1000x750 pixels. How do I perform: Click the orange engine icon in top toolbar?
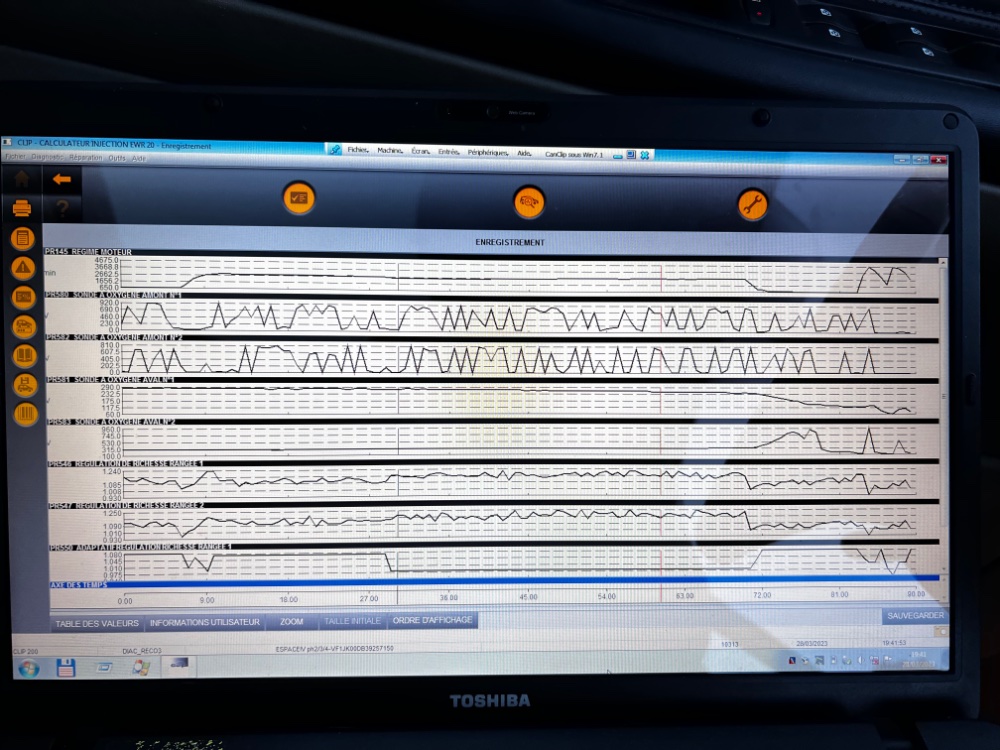[x=529, y=202]
